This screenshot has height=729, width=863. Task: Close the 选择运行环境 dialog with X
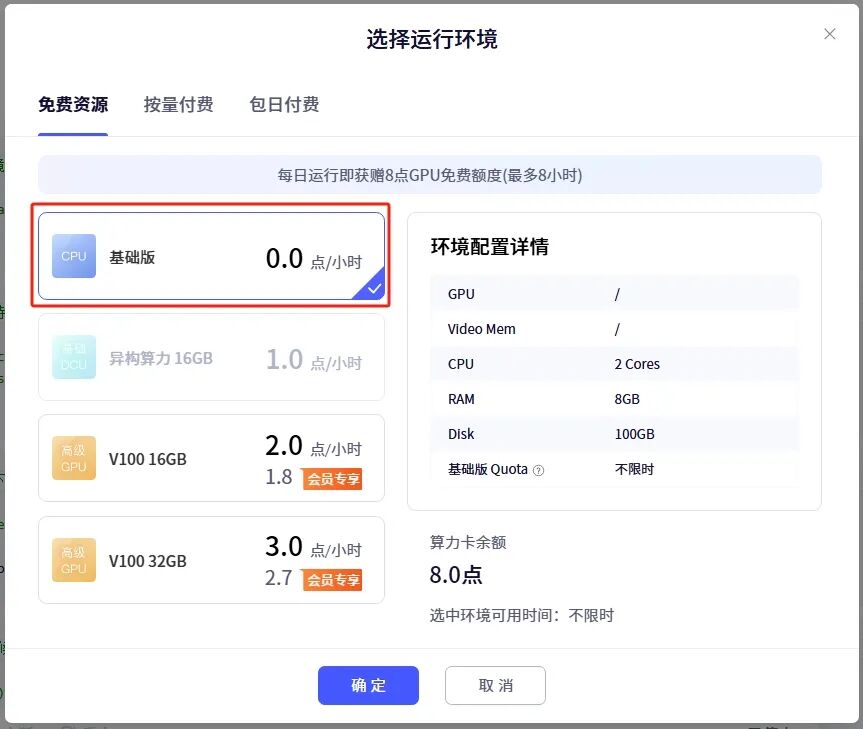[829, 34]
